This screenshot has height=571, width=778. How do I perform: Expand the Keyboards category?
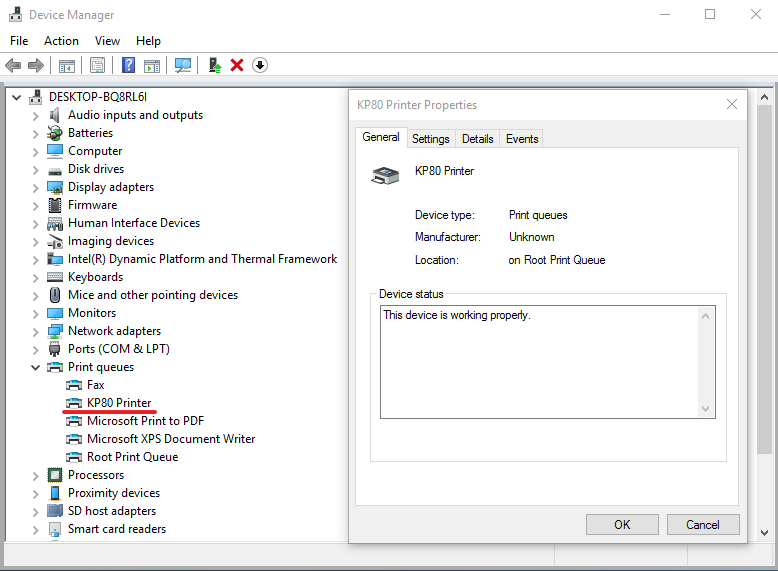[x=35, y=278]
